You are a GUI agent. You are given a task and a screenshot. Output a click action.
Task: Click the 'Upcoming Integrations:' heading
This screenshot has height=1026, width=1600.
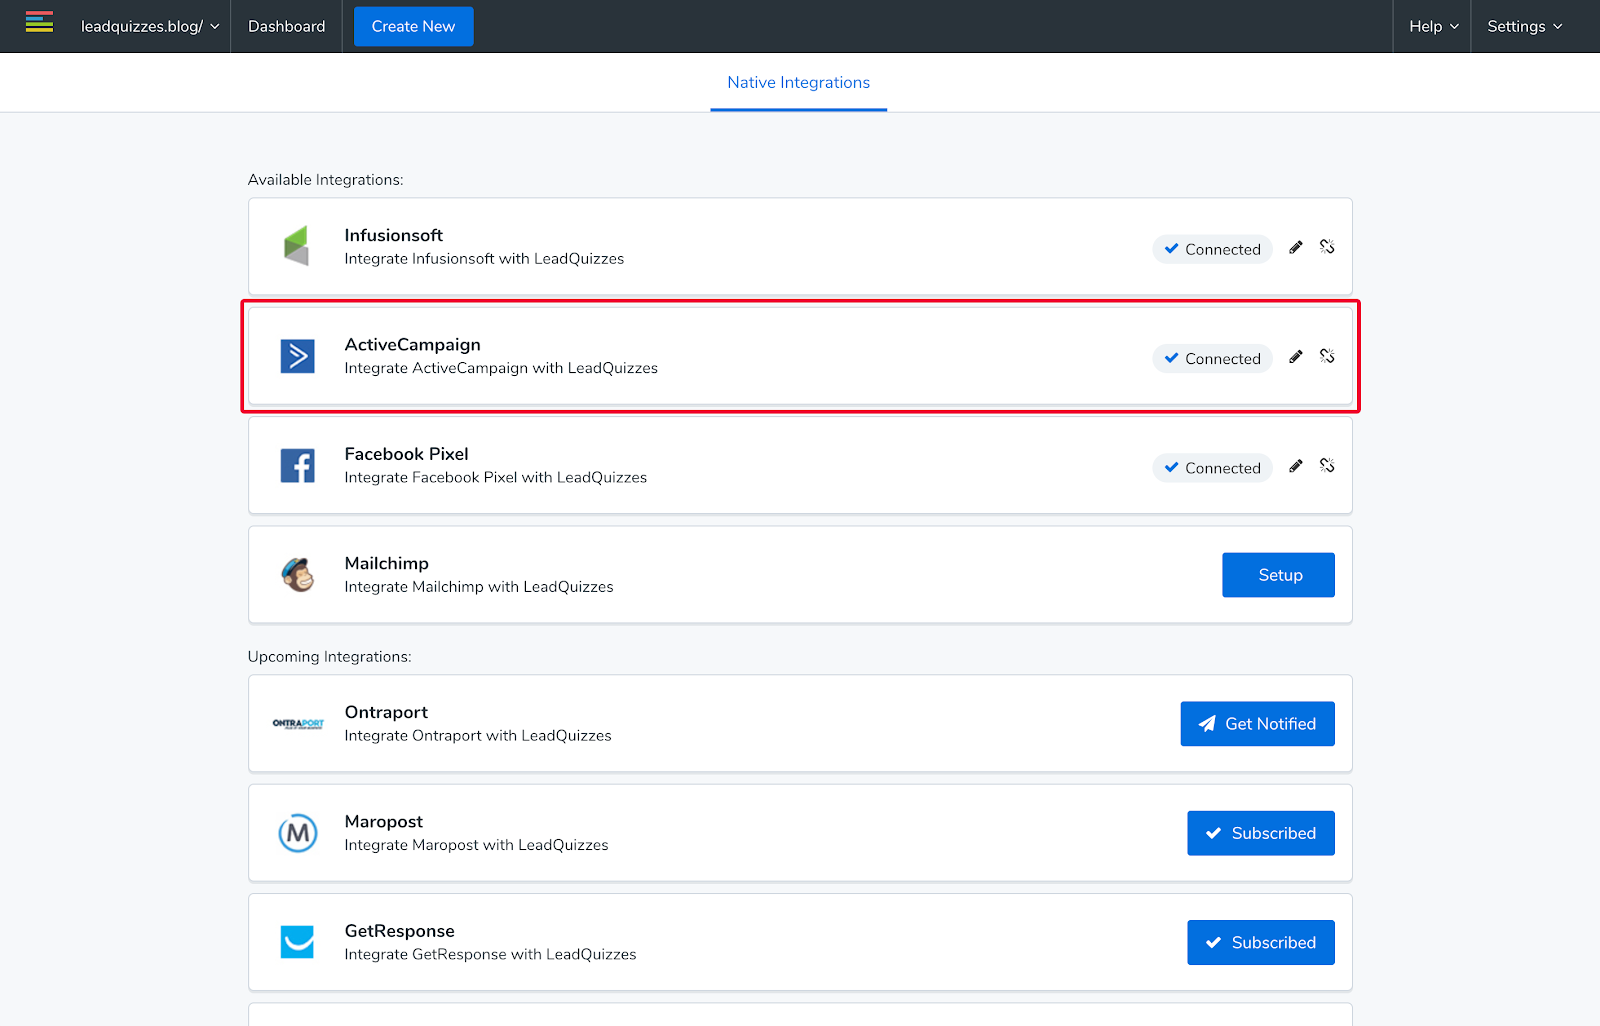(329, 657)
